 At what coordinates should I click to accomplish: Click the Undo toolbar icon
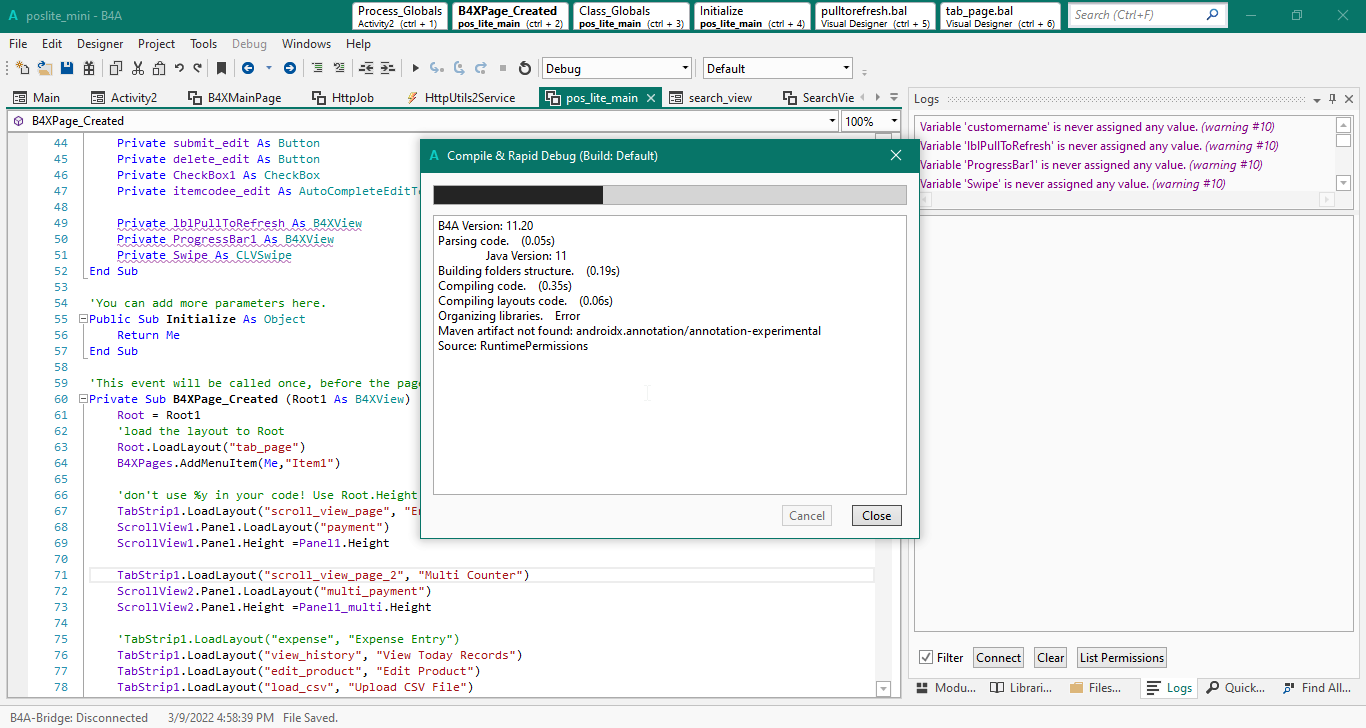point(179,68)
